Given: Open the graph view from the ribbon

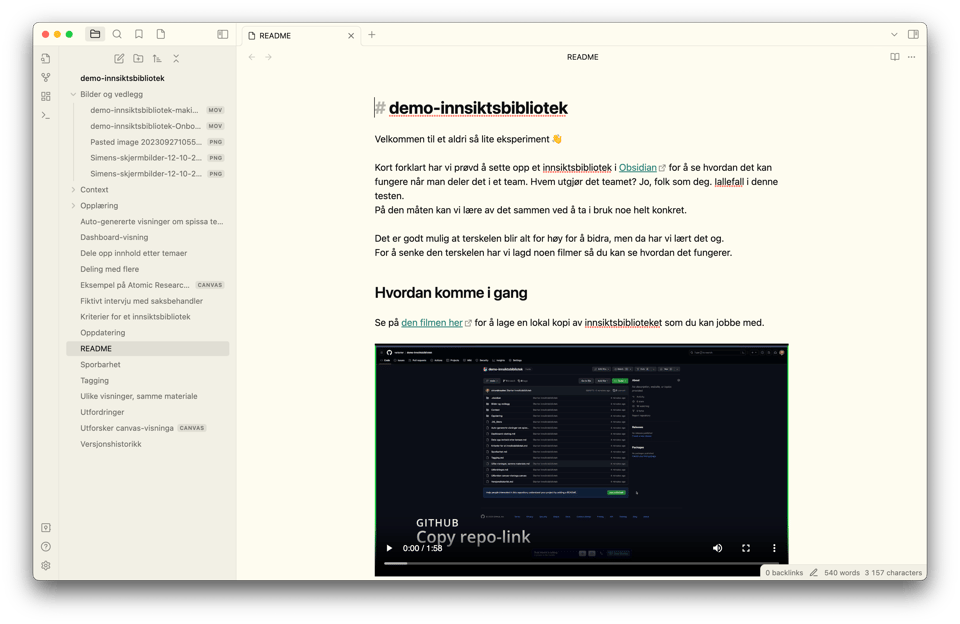Looking at the screenshot, I should tap(46, 78).
